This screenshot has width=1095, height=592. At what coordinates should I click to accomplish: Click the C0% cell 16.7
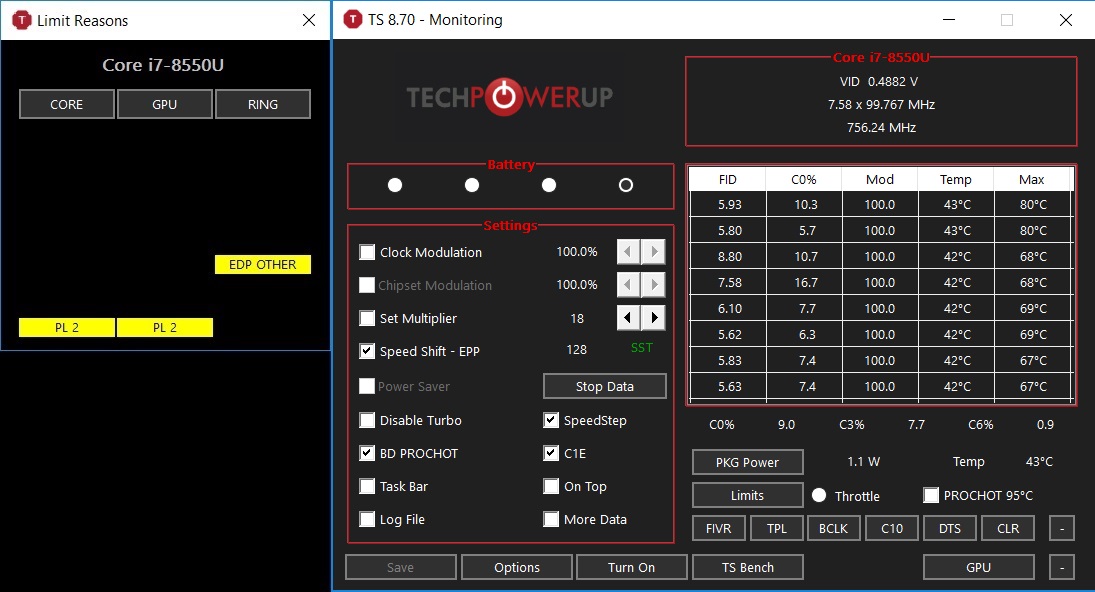tap(806, 282)
